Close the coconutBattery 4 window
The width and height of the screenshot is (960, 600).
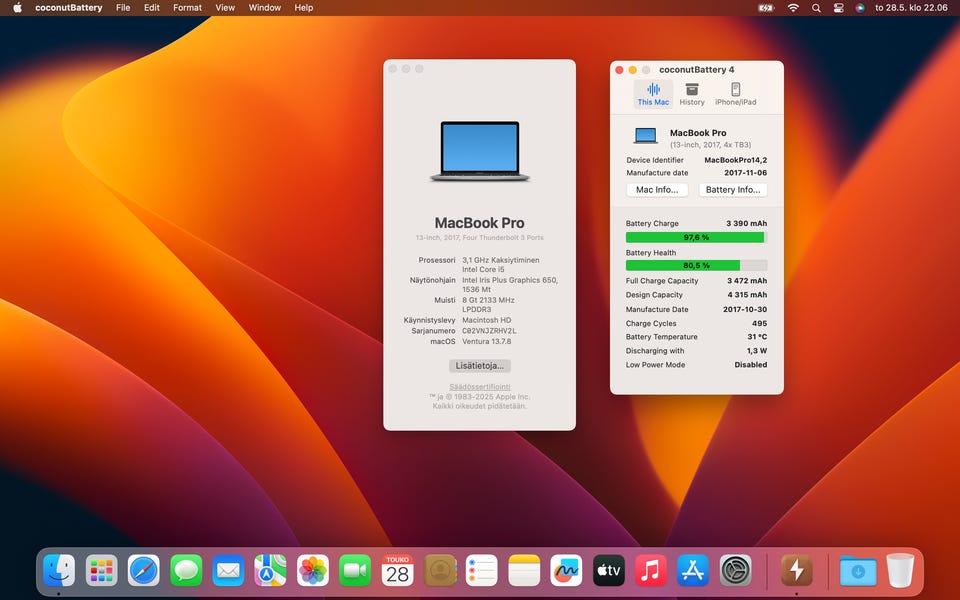point(619,70)
